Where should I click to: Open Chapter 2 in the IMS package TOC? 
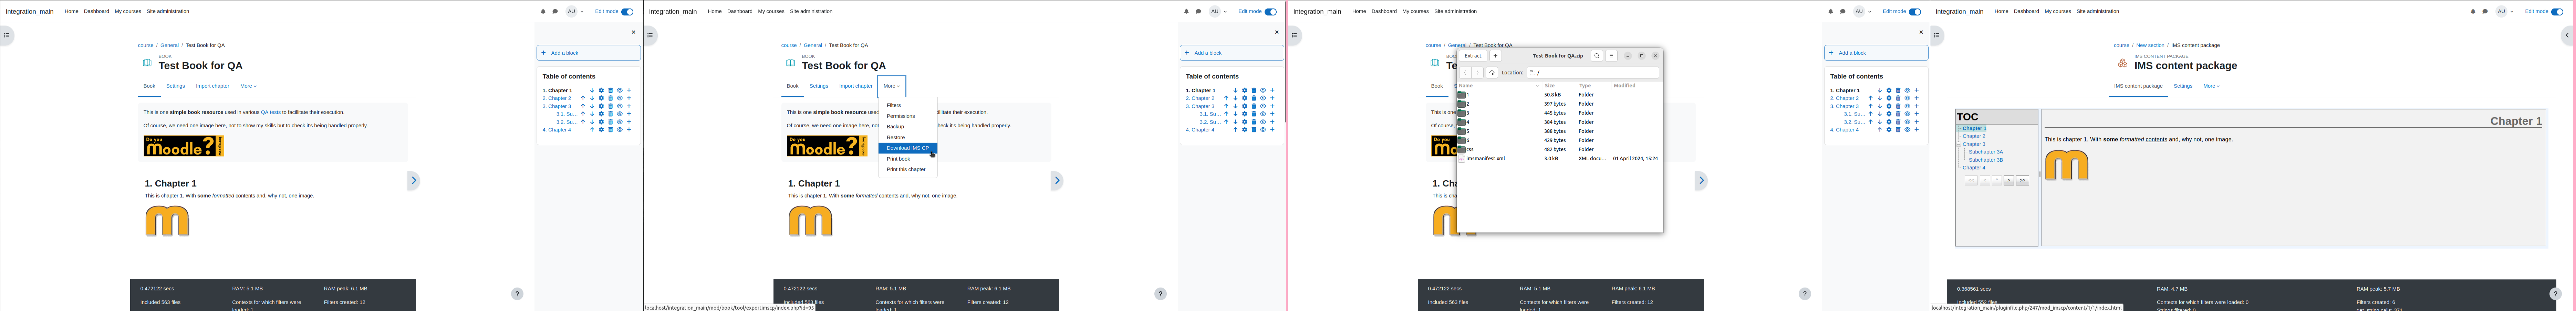coord(1974,136)
